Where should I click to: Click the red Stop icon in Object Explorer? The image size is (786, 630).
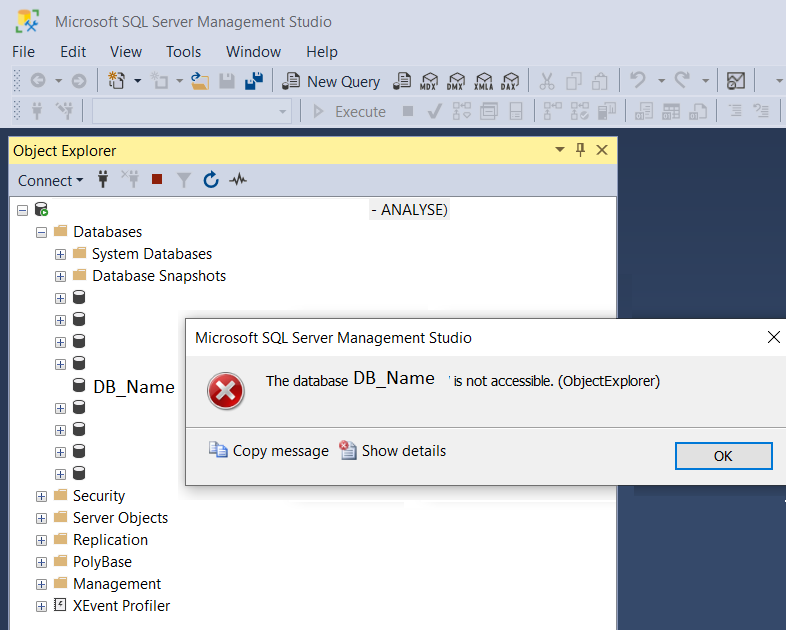157,179
